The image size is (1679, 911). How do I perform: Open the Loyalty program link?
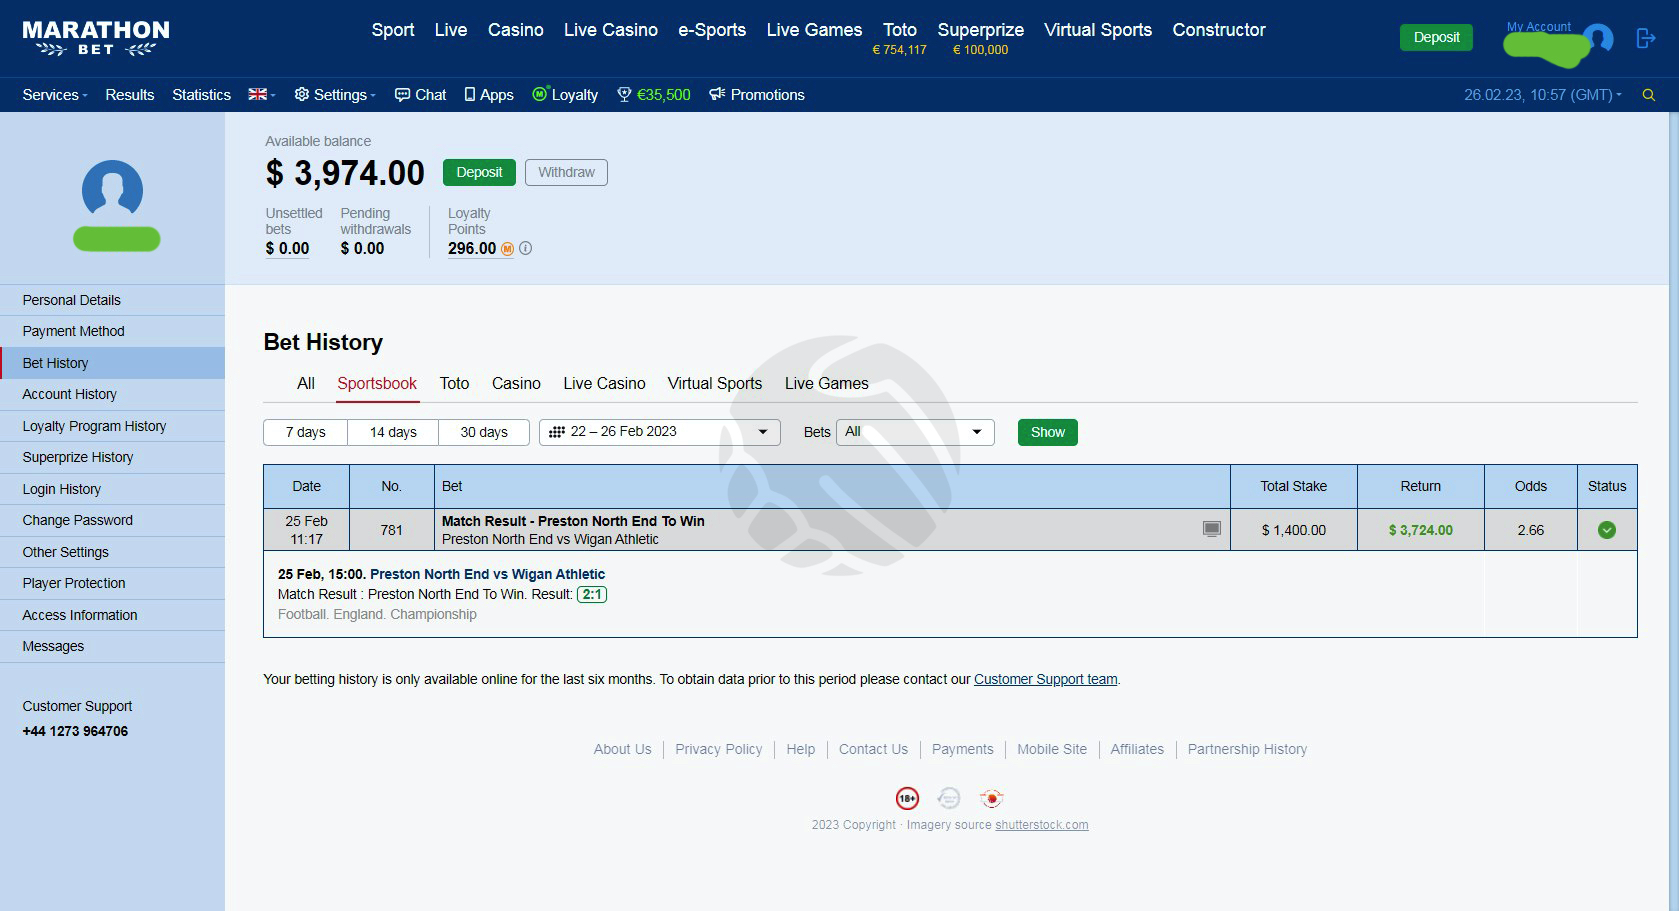(x=565, y=95)
